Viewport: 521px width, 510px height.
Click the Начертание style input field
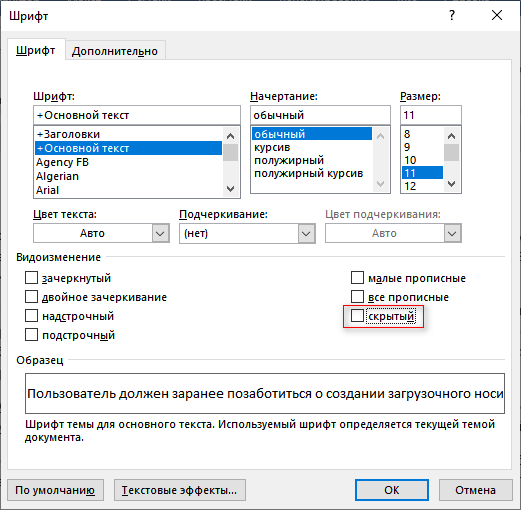[x=320, y=115]
